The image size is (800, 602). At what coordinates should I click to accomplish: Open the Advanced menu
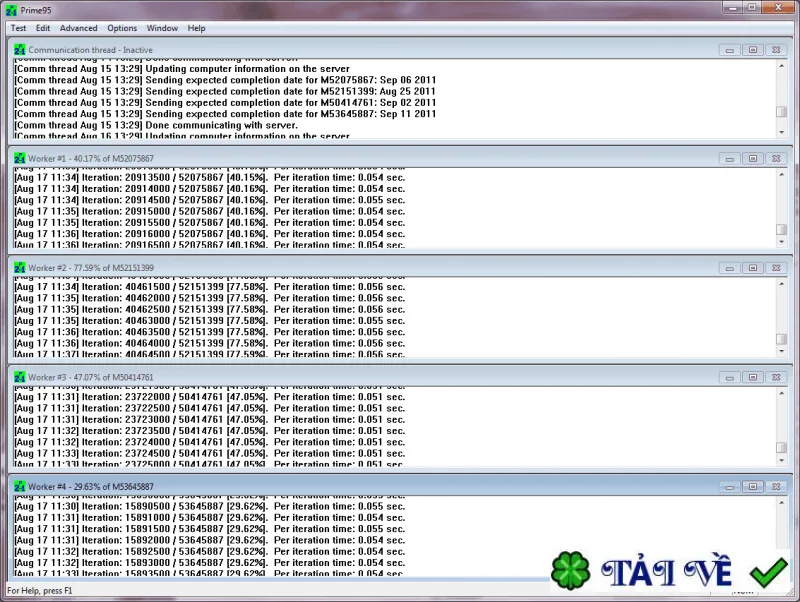pyautogui.click(x=79, y=28)
